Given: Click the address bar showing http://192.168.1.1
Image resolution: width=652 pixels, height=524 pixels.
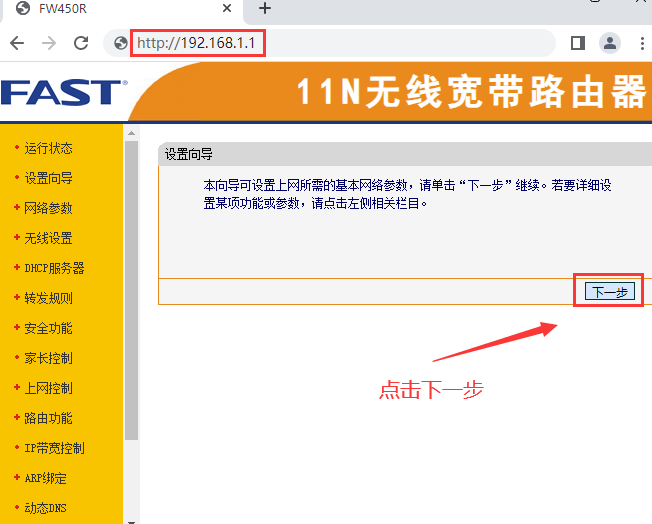Looking at the screenshot, I should click(x=328, y=43).
